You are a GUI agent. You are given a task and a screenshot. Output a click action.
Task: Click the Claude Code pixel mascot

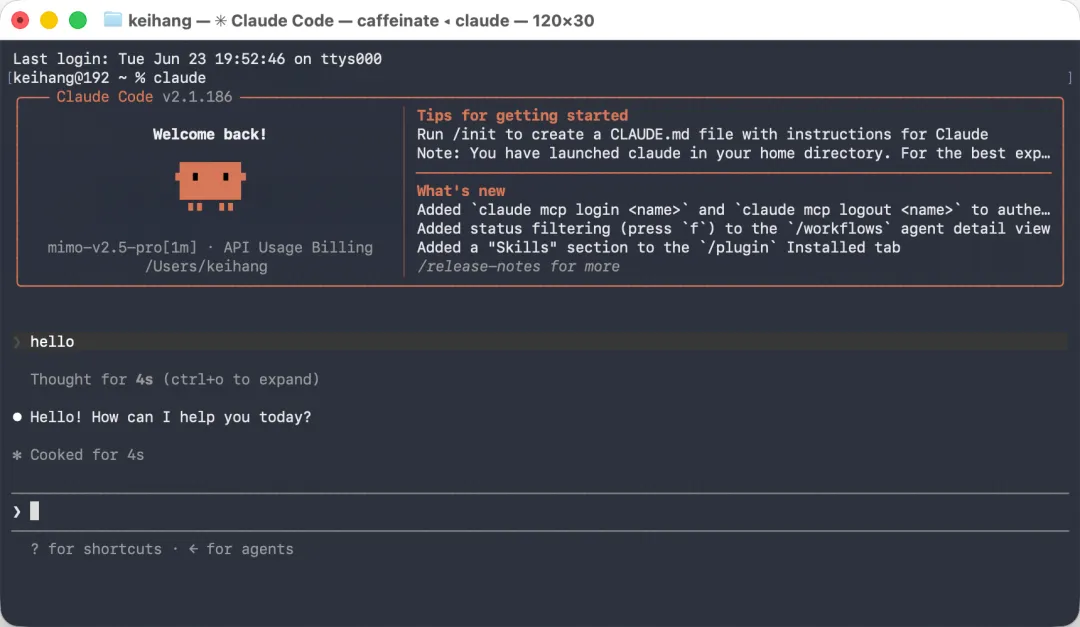pyautogui.click(x=210, y=186)
